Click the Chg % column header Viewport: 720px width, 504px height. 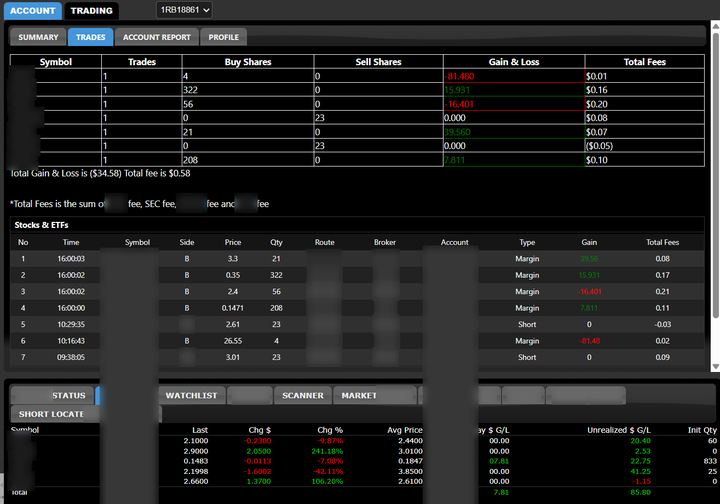click(330, 430)
